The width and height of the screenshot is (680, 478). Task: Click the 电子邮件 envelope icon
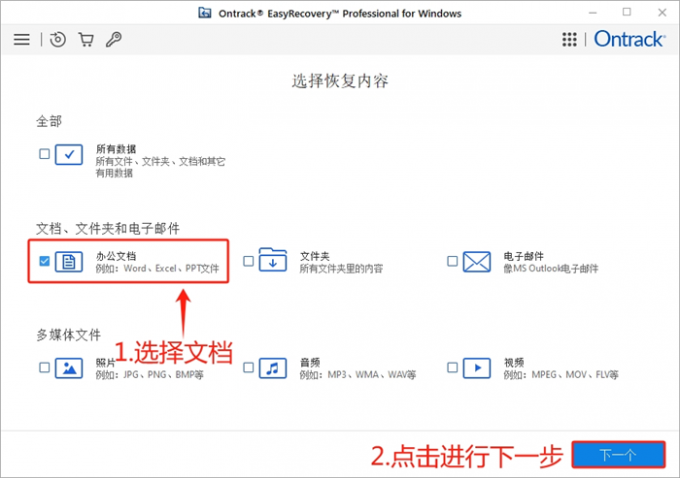click(x=477, y=262)
